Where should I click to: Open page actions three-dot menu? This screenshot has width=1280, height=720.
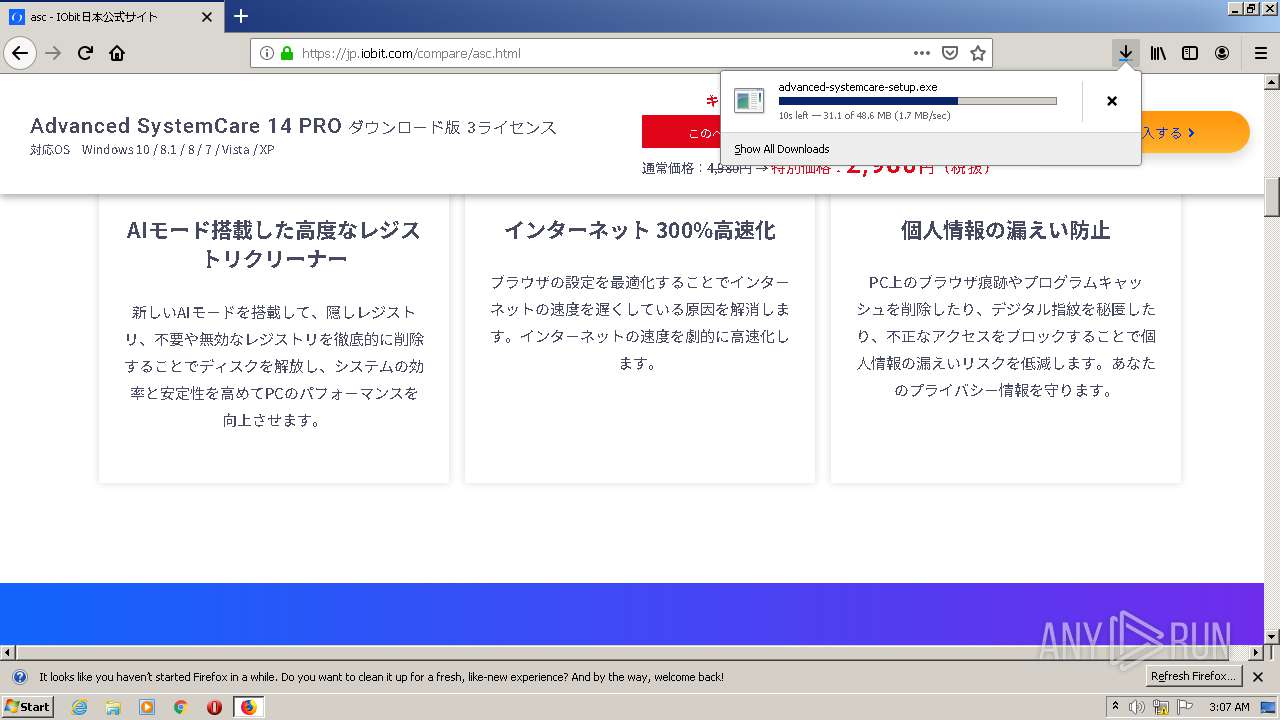(x=922, y=53)
